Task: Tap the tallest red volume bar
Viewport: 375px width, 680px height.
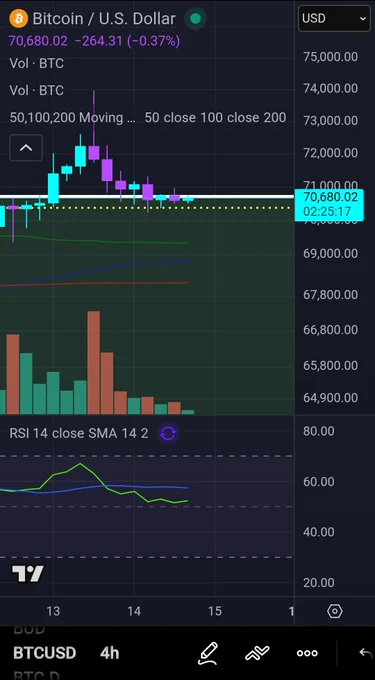Action: click(94, 363)
